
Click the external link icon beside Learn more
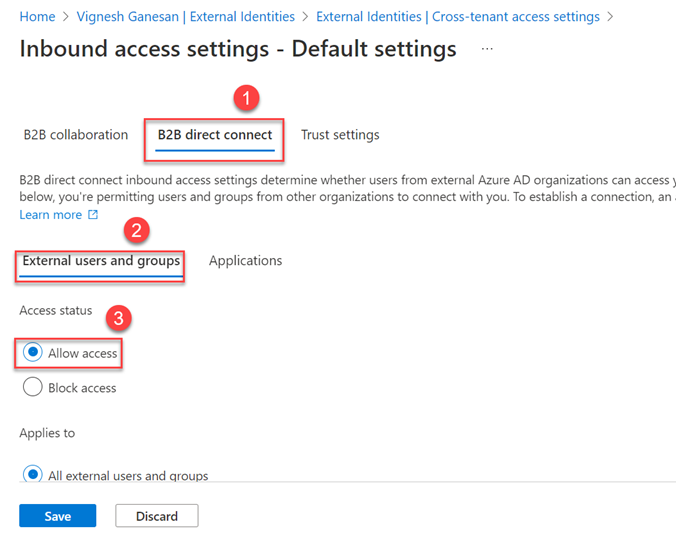(x=93, y=215)
